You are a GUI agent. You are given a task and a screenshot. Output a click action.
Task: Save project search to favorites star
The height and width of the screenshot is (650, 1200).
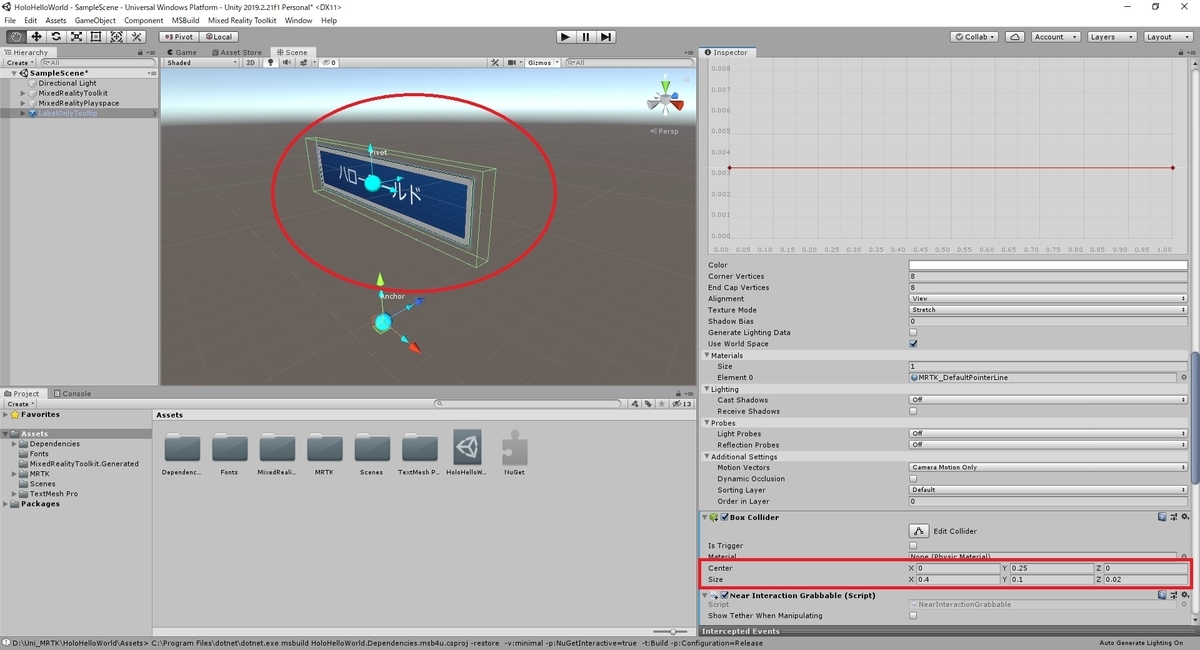click(x=661, y=404)
